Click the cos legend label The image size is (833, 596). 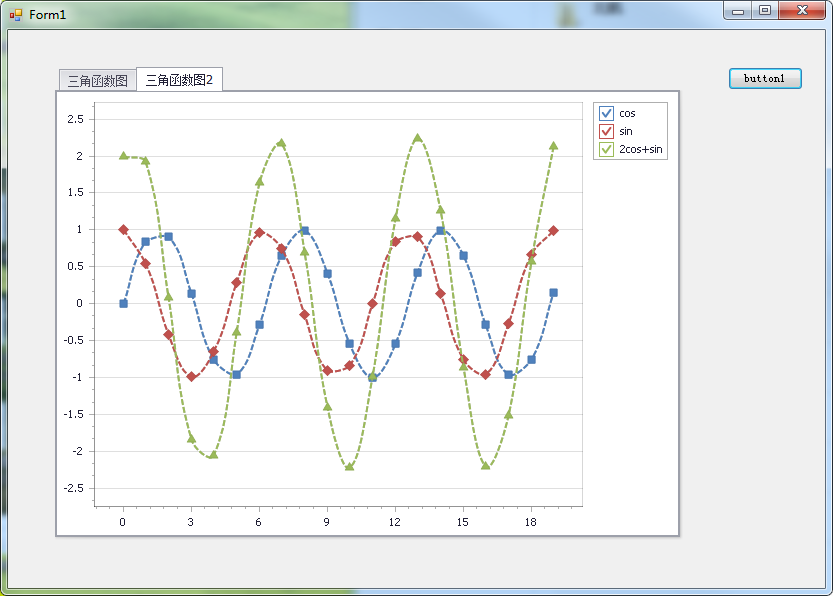click(x=627, y=113)
